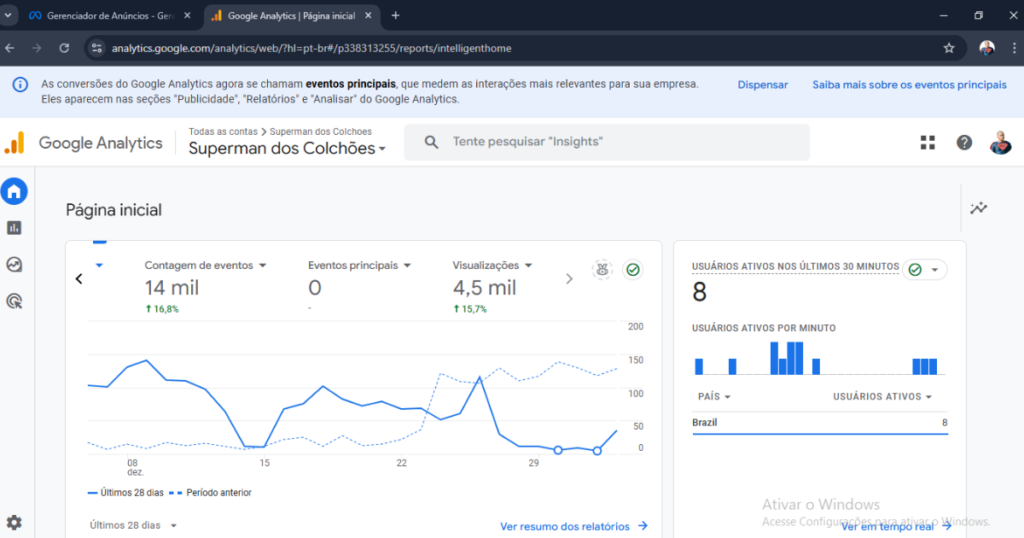Open the Admin gear icon
This screenshot has height=538, width=1024.
[x=14, y=522]
